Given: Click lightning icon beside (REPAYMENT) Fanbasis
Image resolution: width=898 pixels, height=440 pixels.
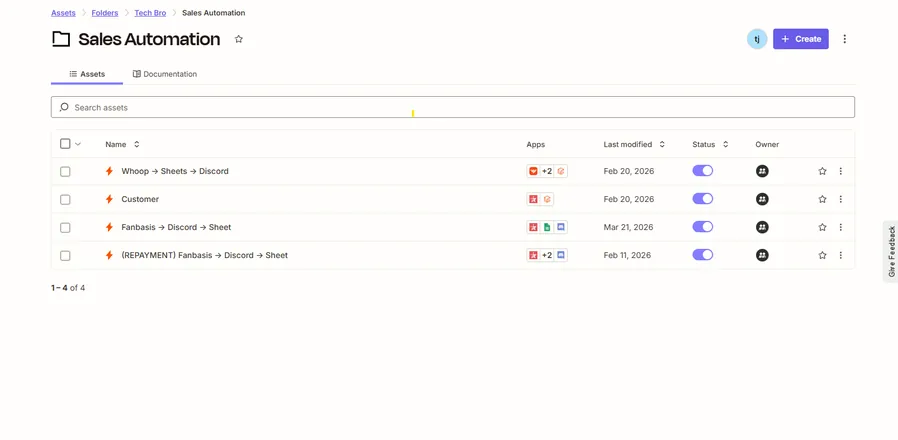Looking at the screenshot, I should pyautogui.click(x=109, y=255).
